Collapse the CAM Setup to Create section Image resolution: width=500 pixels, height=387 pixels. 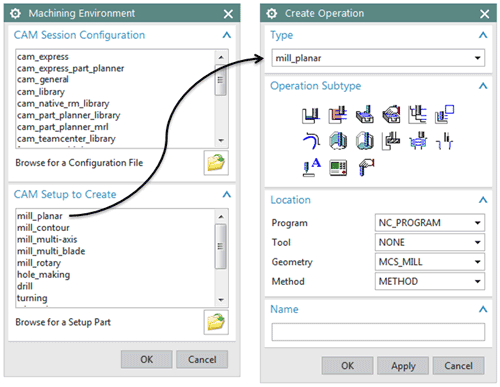pos(227,194)
